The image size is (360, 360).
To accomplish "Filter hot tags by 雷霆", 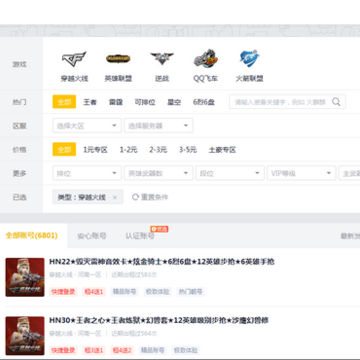I will [x=116, y=102].
